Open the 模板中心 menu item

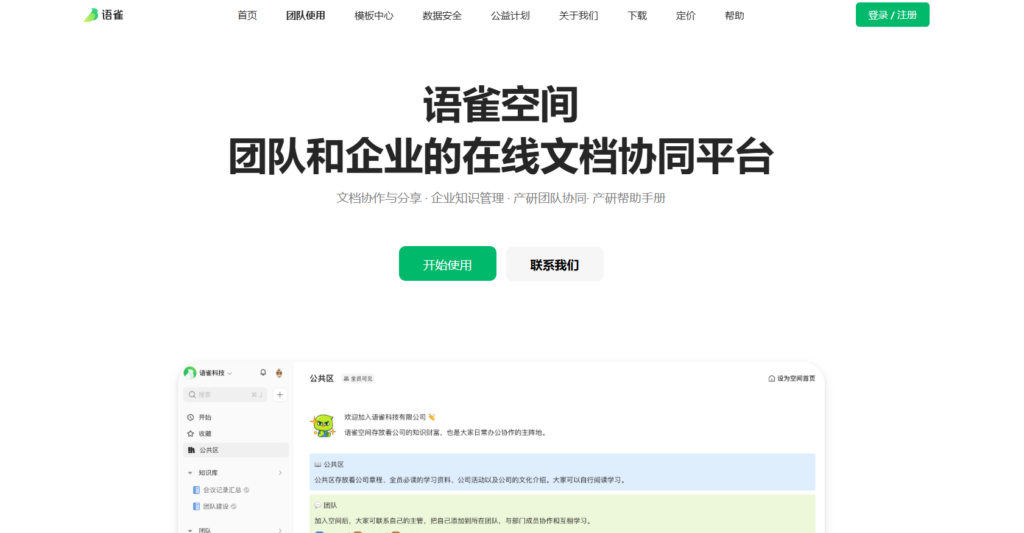coord(374,16)
